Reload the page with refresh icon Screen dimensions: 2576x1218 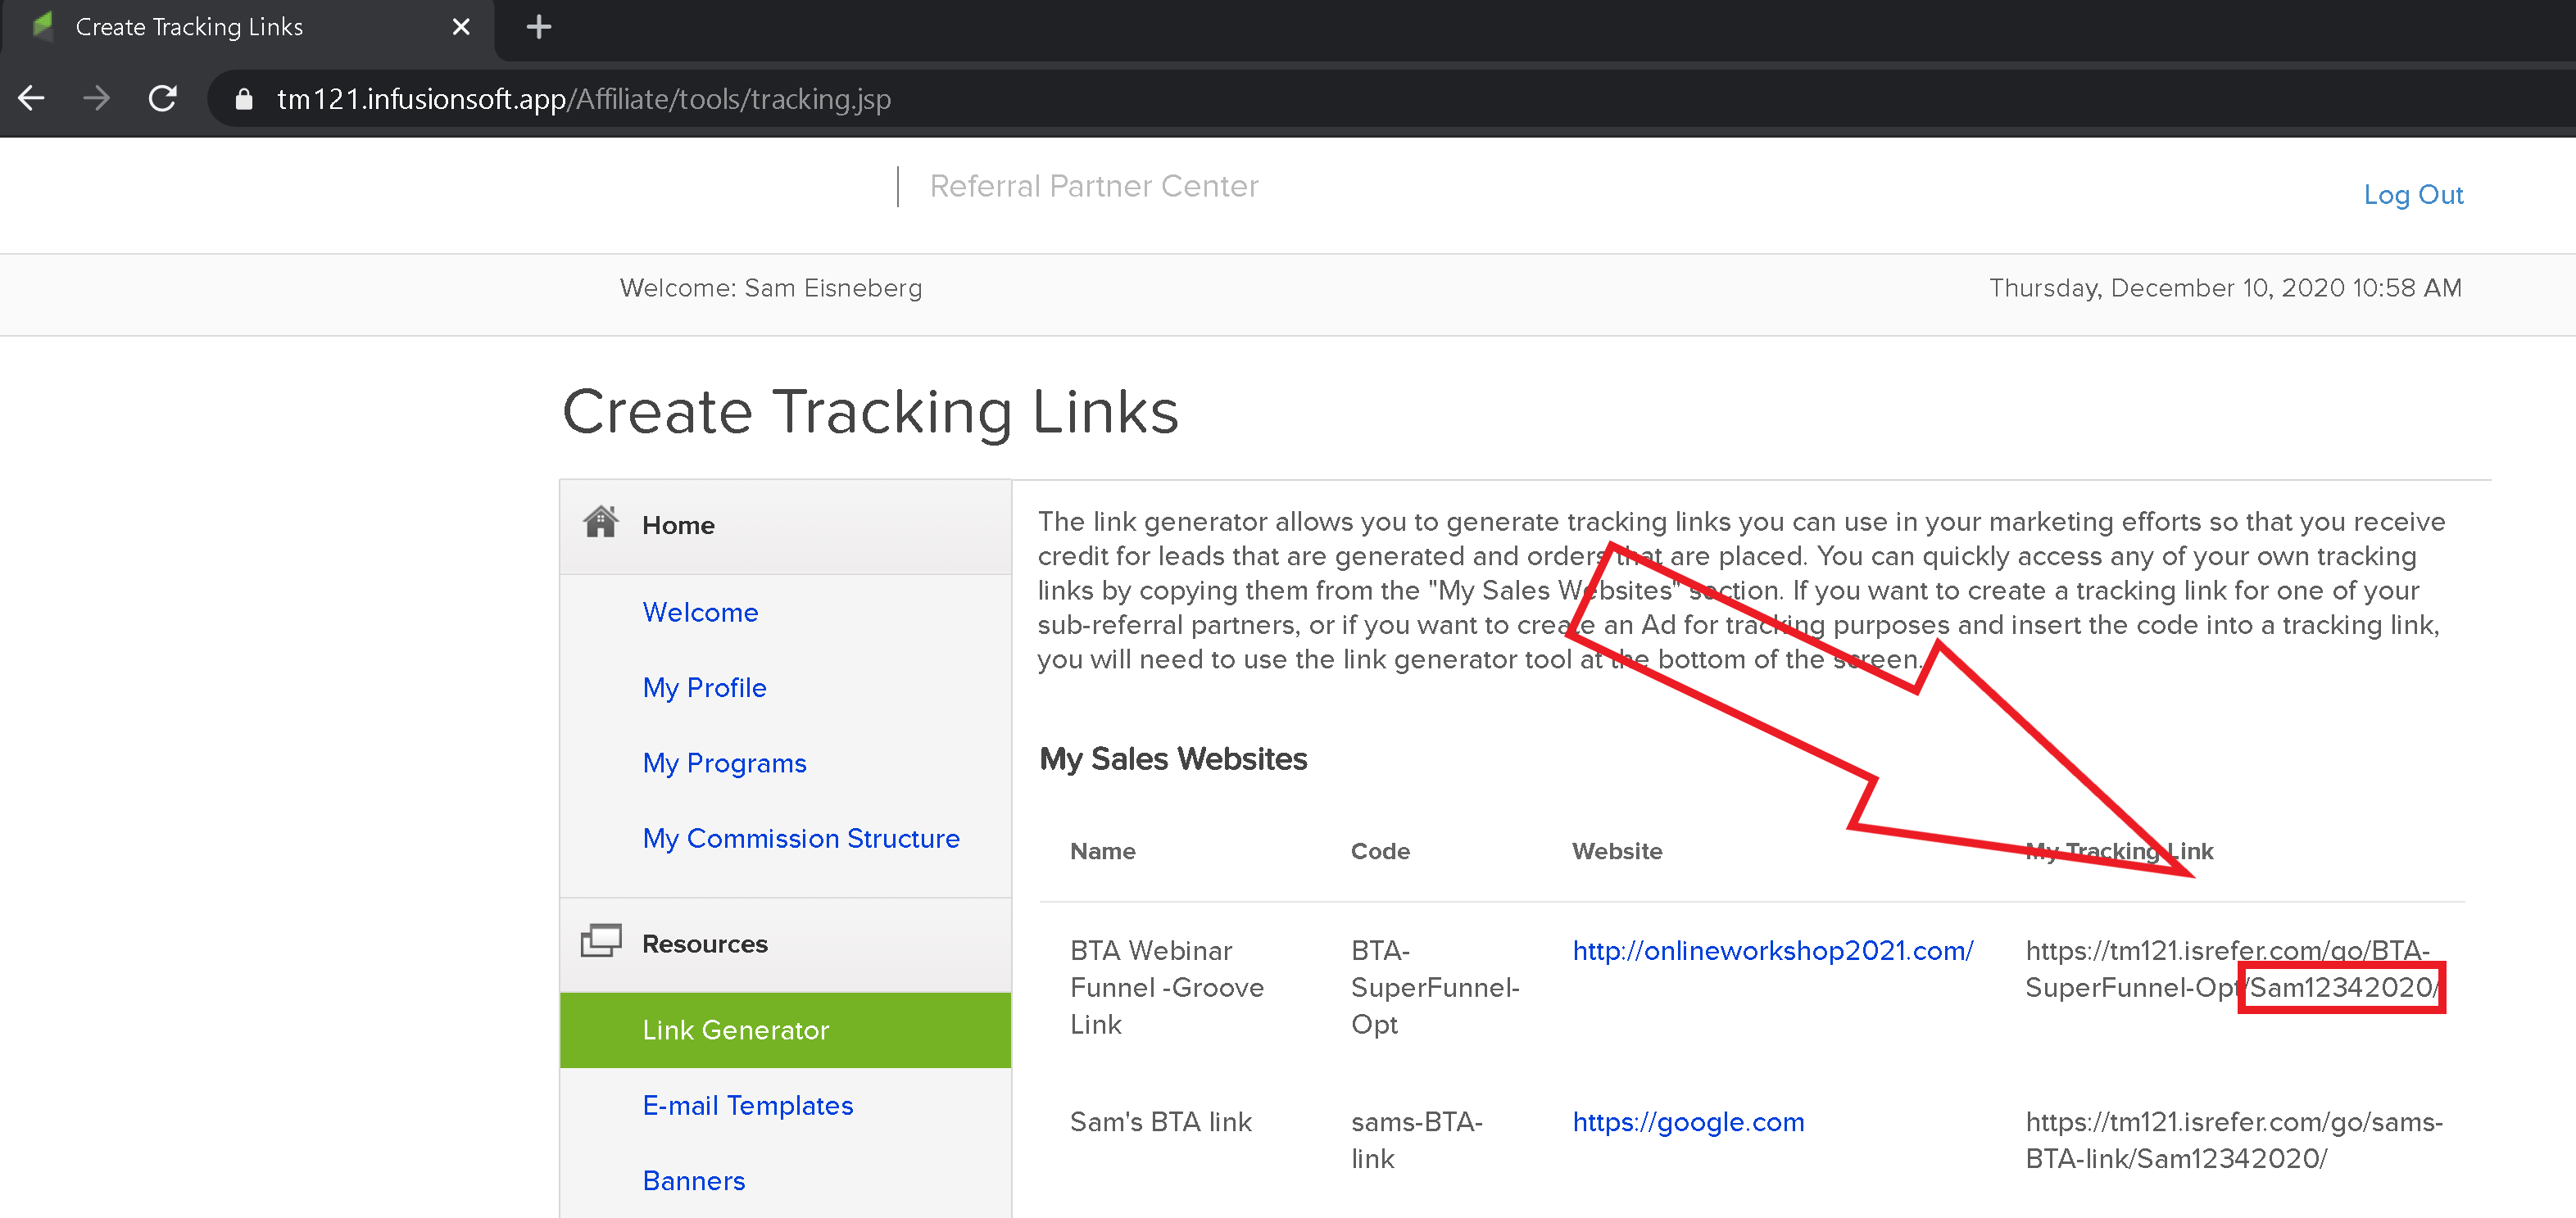point(163,98)
